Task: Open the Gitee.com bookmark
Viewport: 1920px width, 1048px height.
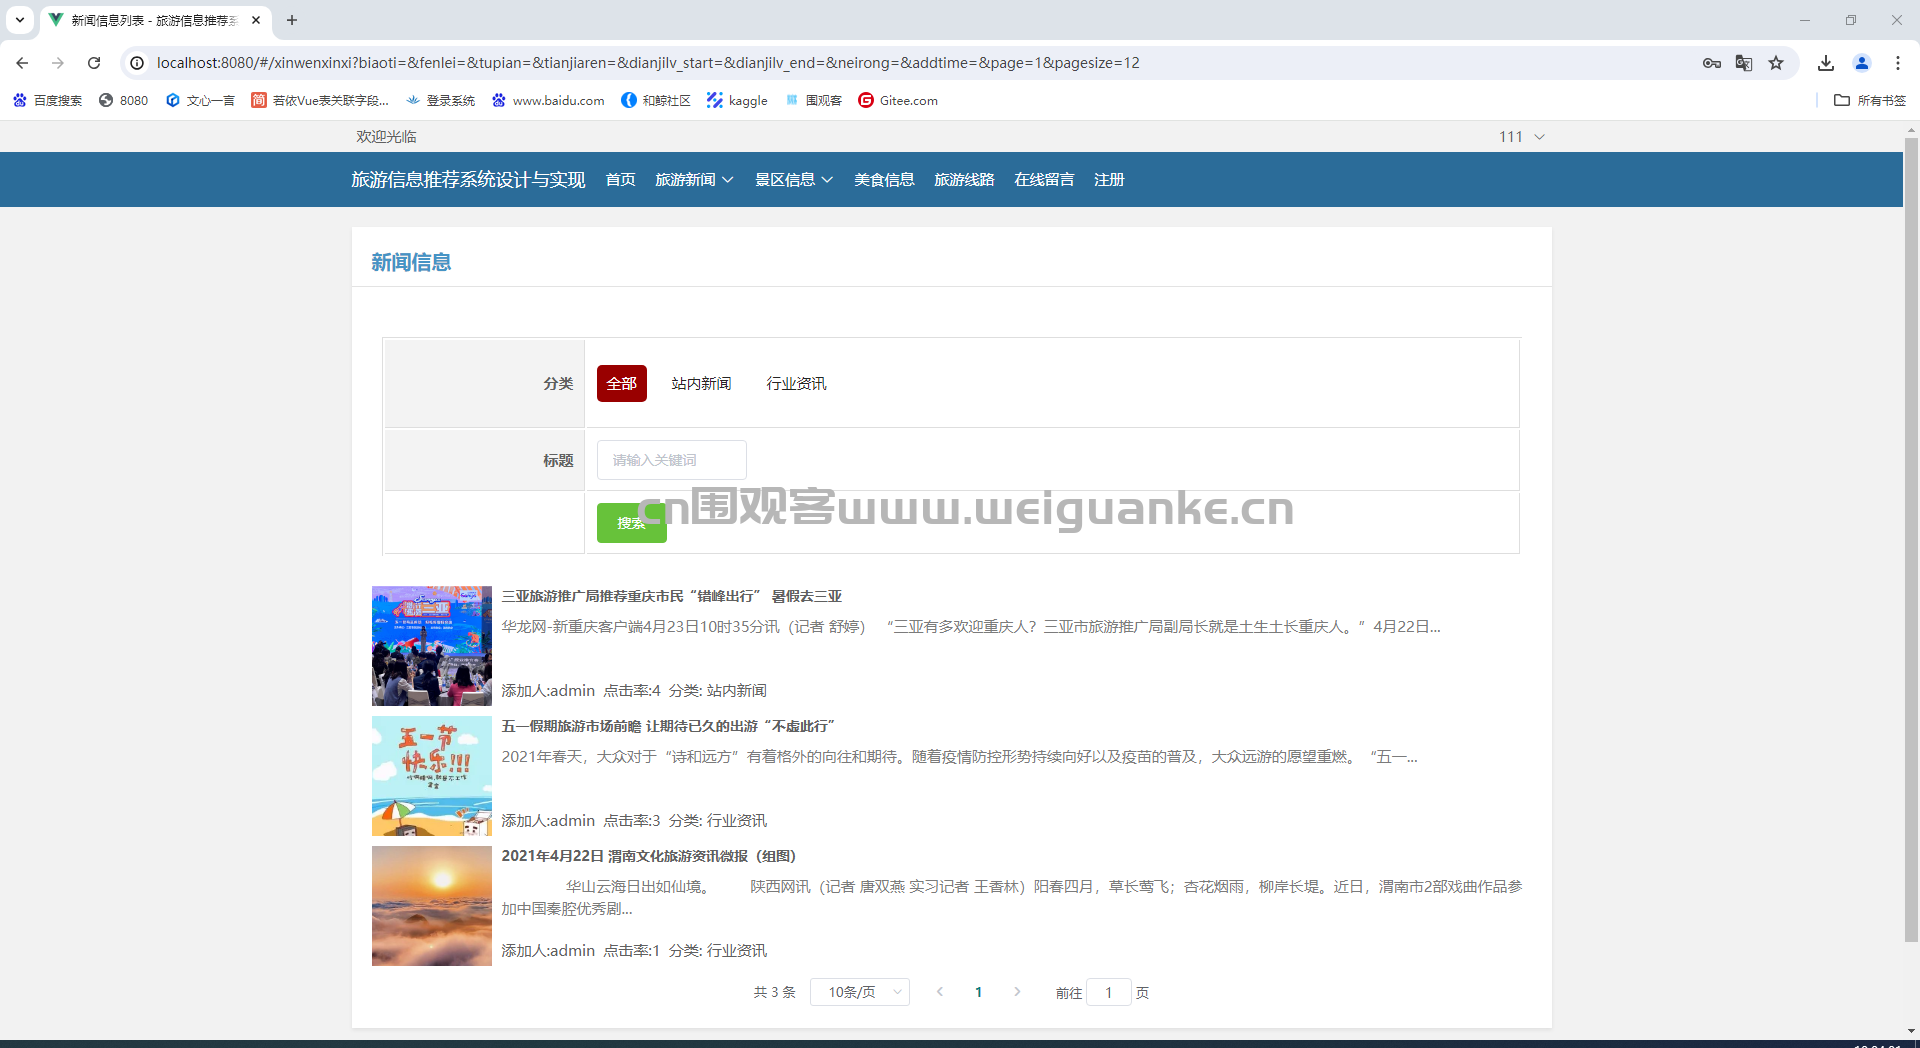Action: [x=898, y=100]
